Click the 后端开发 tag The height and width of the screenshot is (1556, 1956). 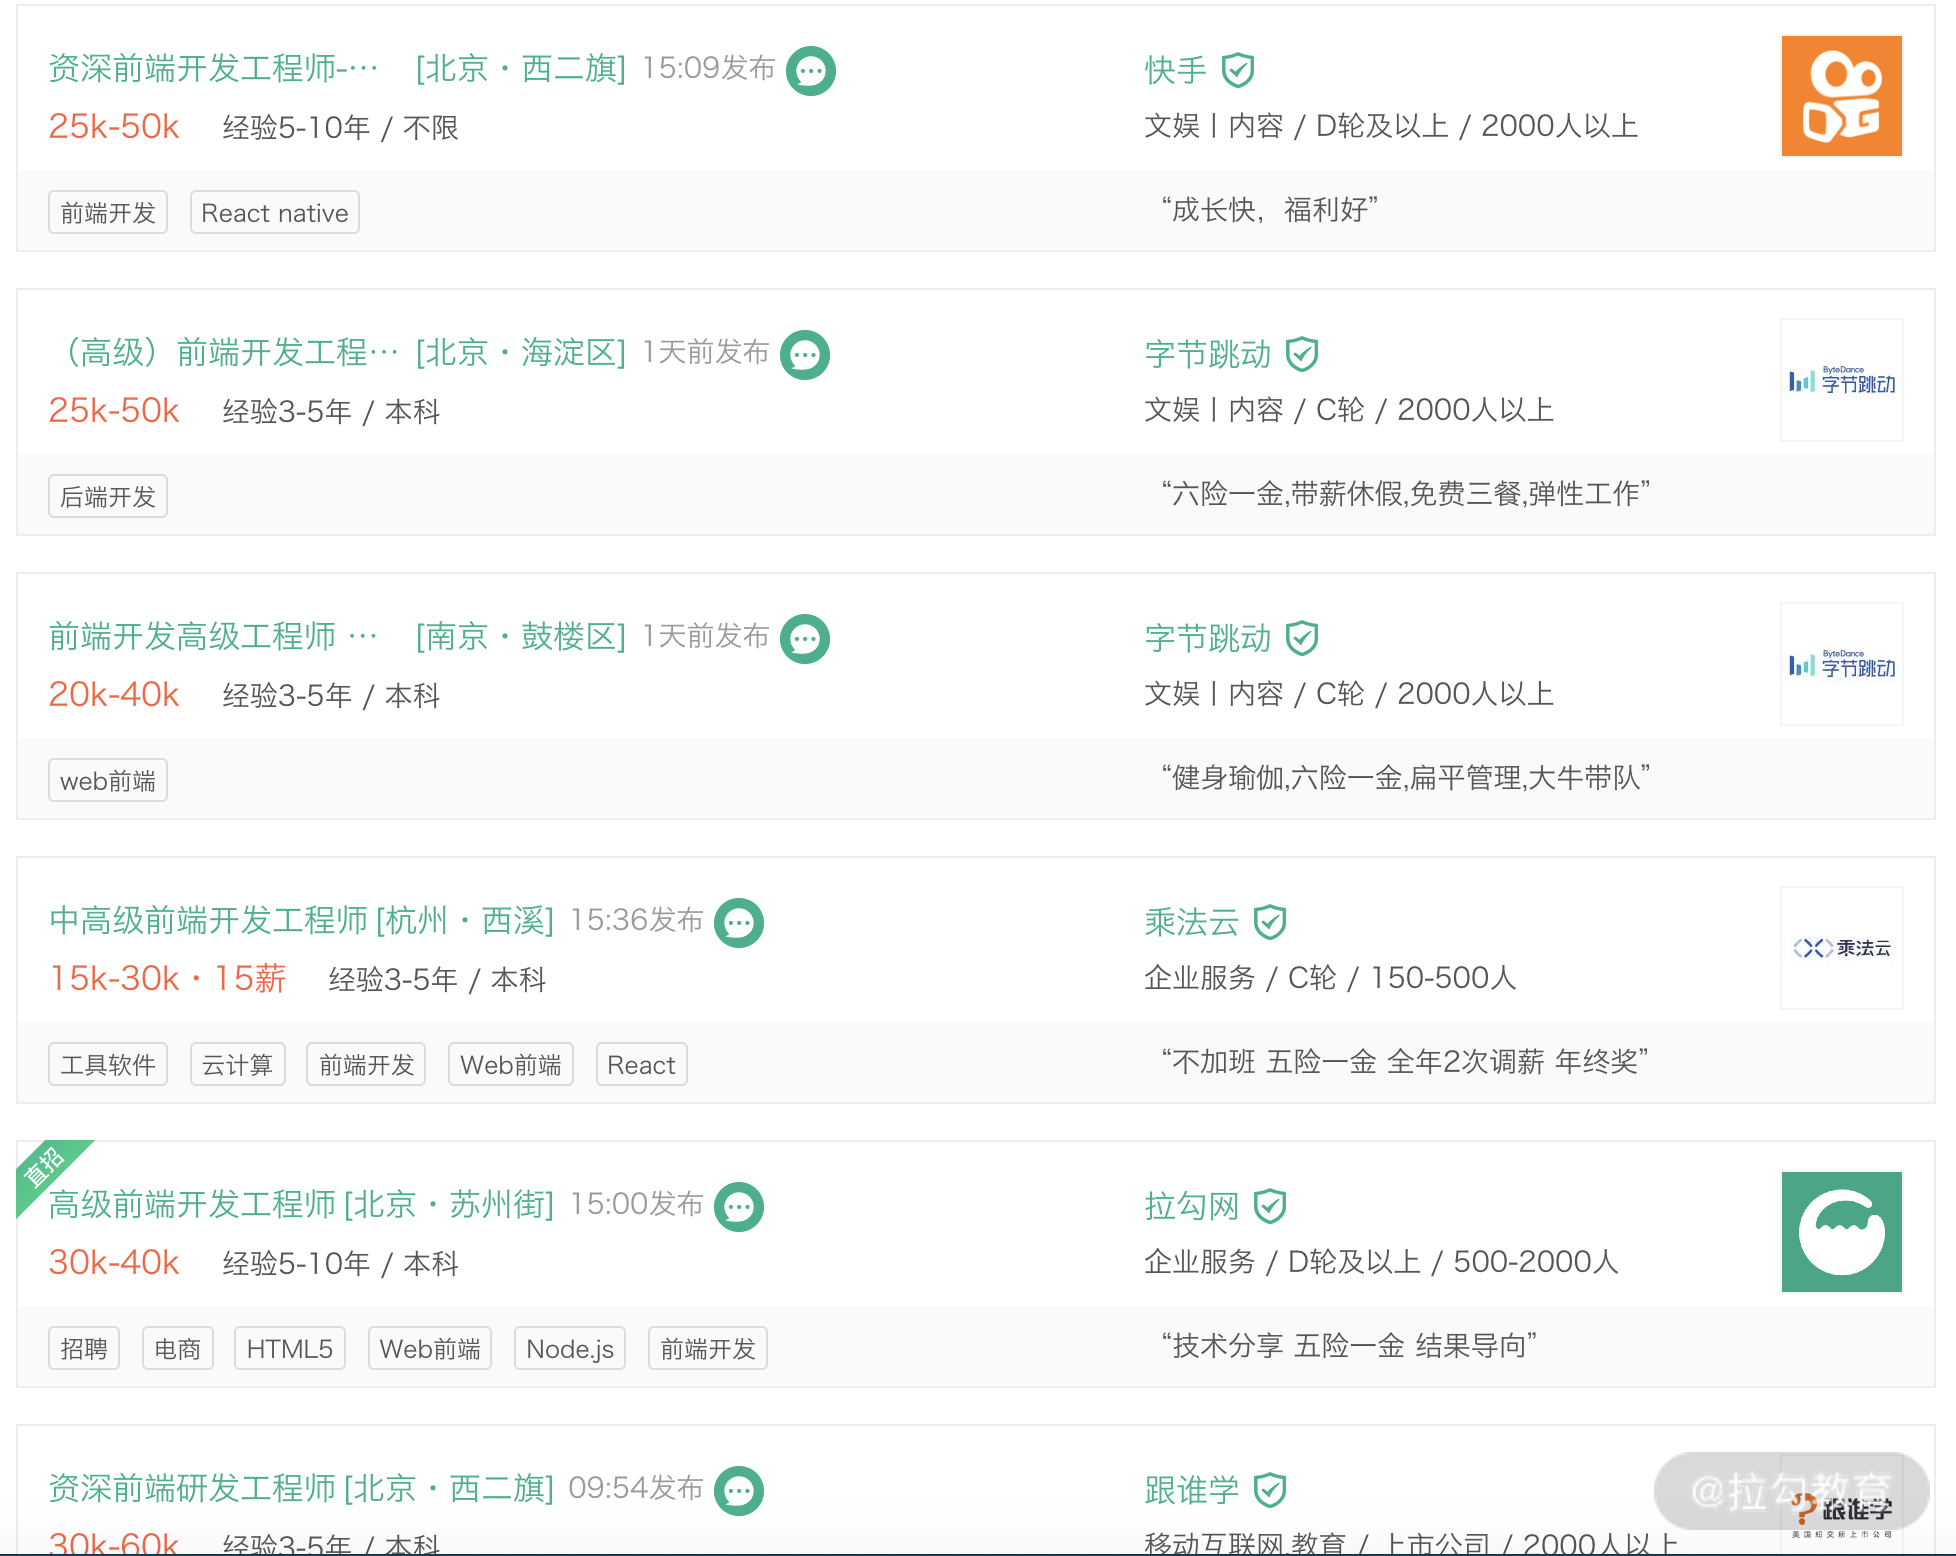(x=107, y=497)
